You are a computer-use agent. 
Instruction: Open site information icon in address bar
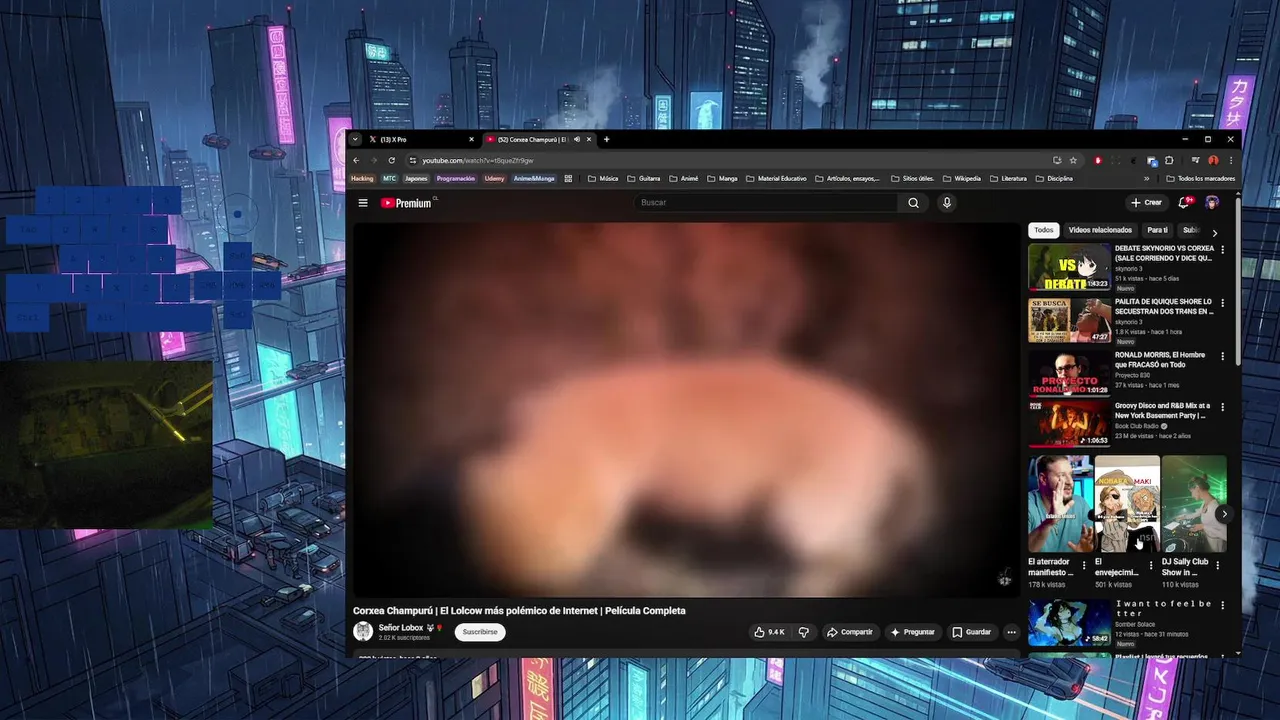click(x=413, y=160)
